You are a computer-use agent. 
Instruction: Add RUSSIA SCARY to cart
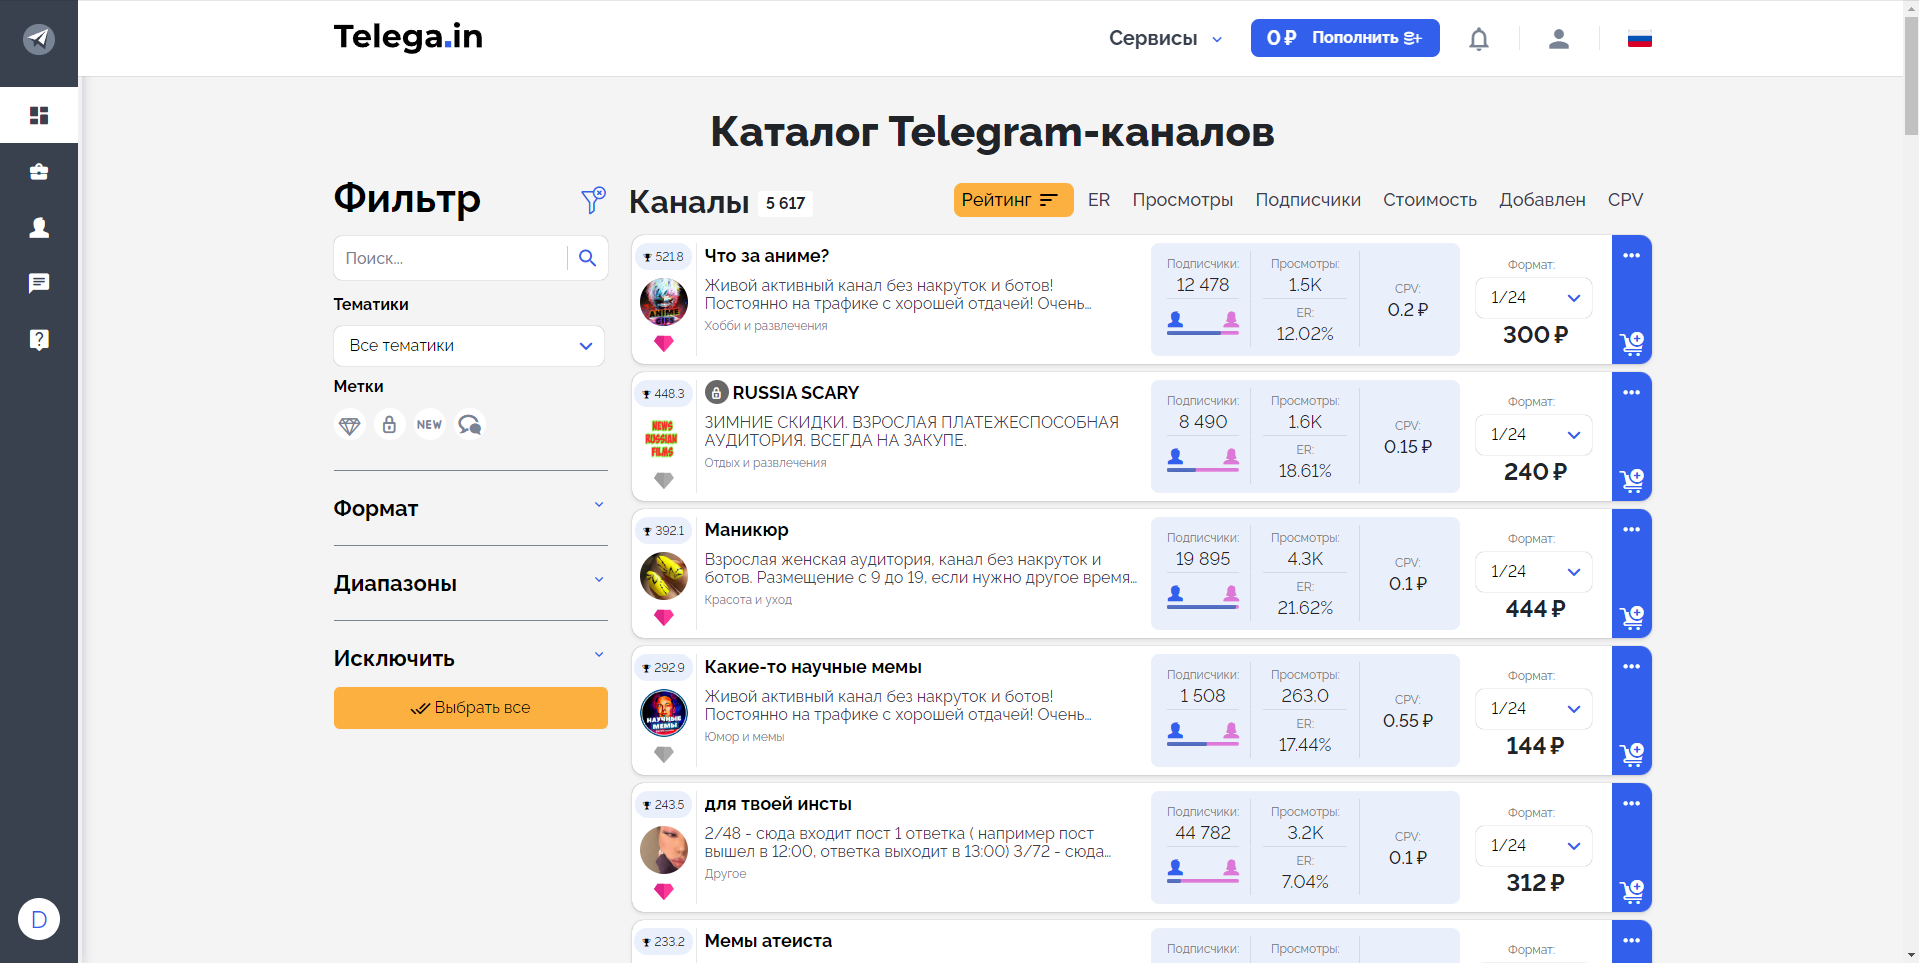pos(1632,481)
